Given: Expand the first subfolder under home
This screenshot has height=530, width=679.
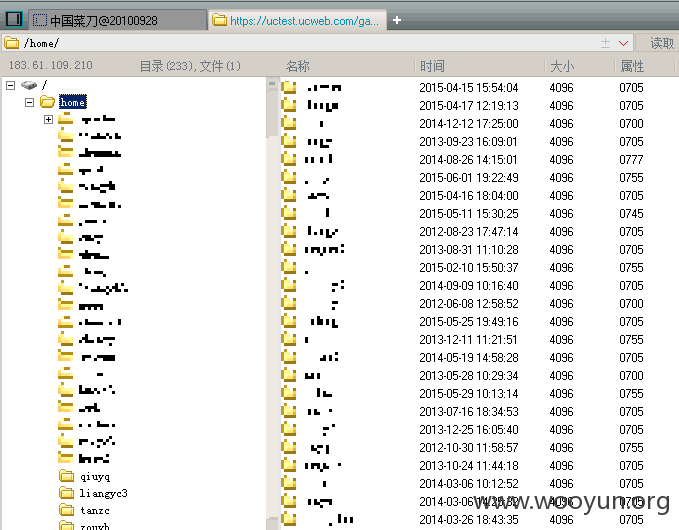Looking at the screenshot, I should point(48,119).
